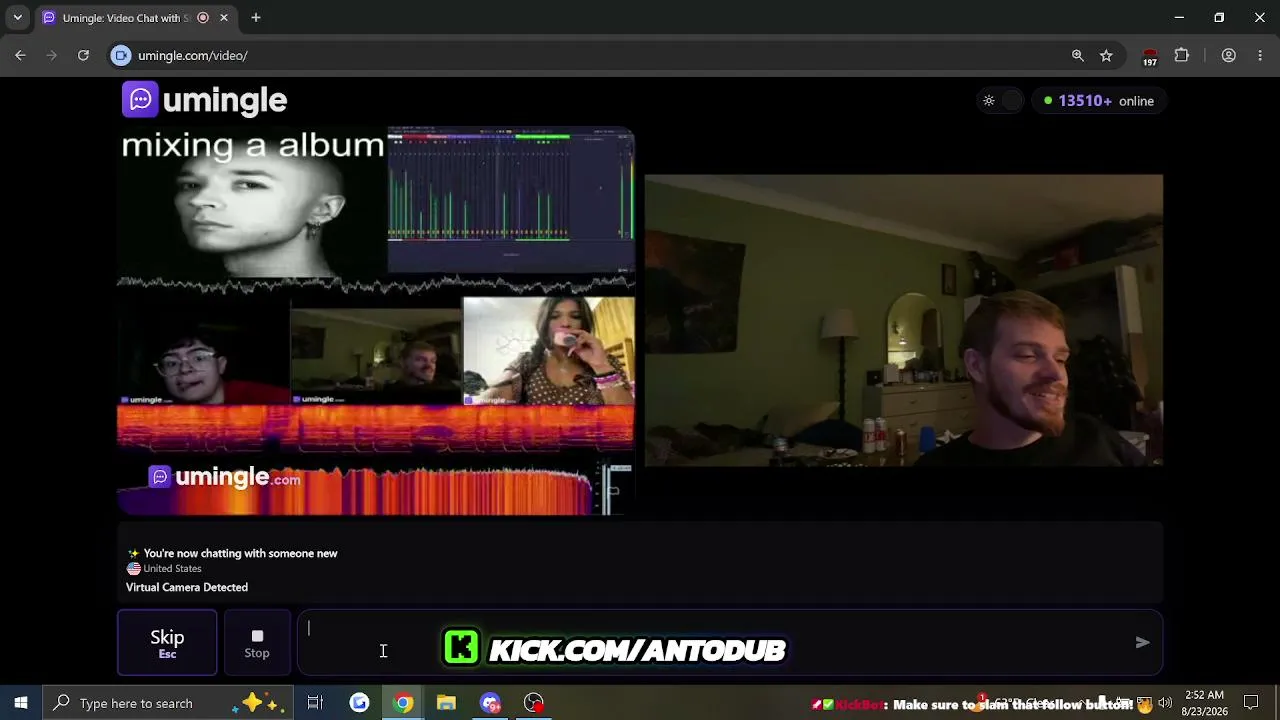Image resolution: width=1280 pixels, height=720 pixels.
Task: Open the taskbar clock and calendar
Action: pyautogui.click(x=1203, y=703)
